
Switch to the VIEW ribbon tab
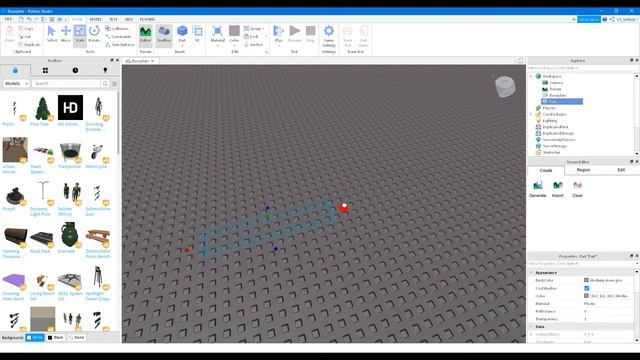coord(129,19)
